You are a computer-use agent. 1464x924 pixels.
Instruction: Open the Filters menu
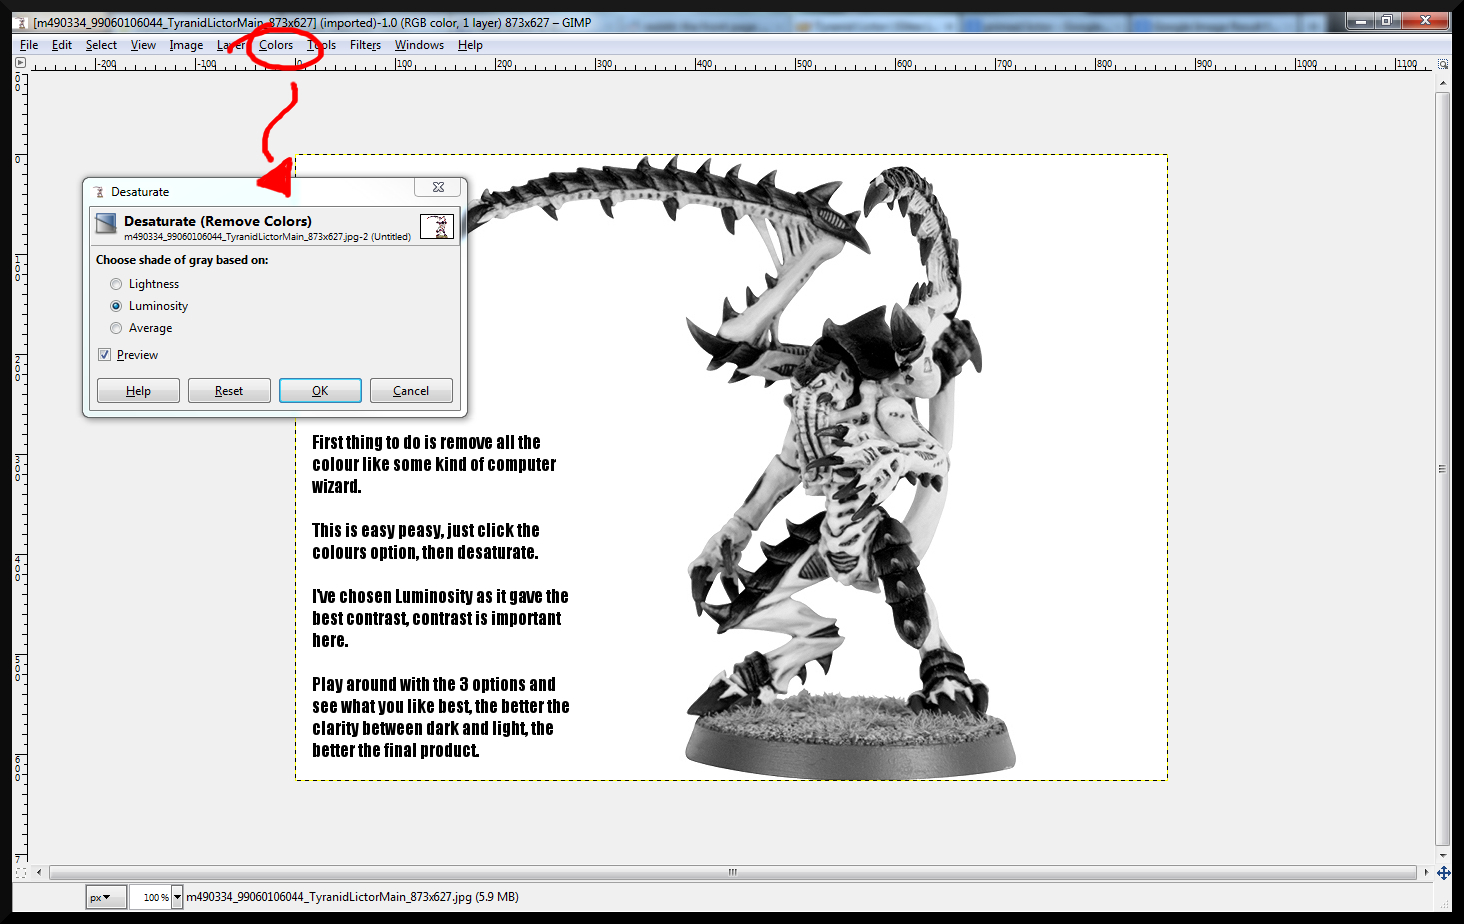click(365, 45)
